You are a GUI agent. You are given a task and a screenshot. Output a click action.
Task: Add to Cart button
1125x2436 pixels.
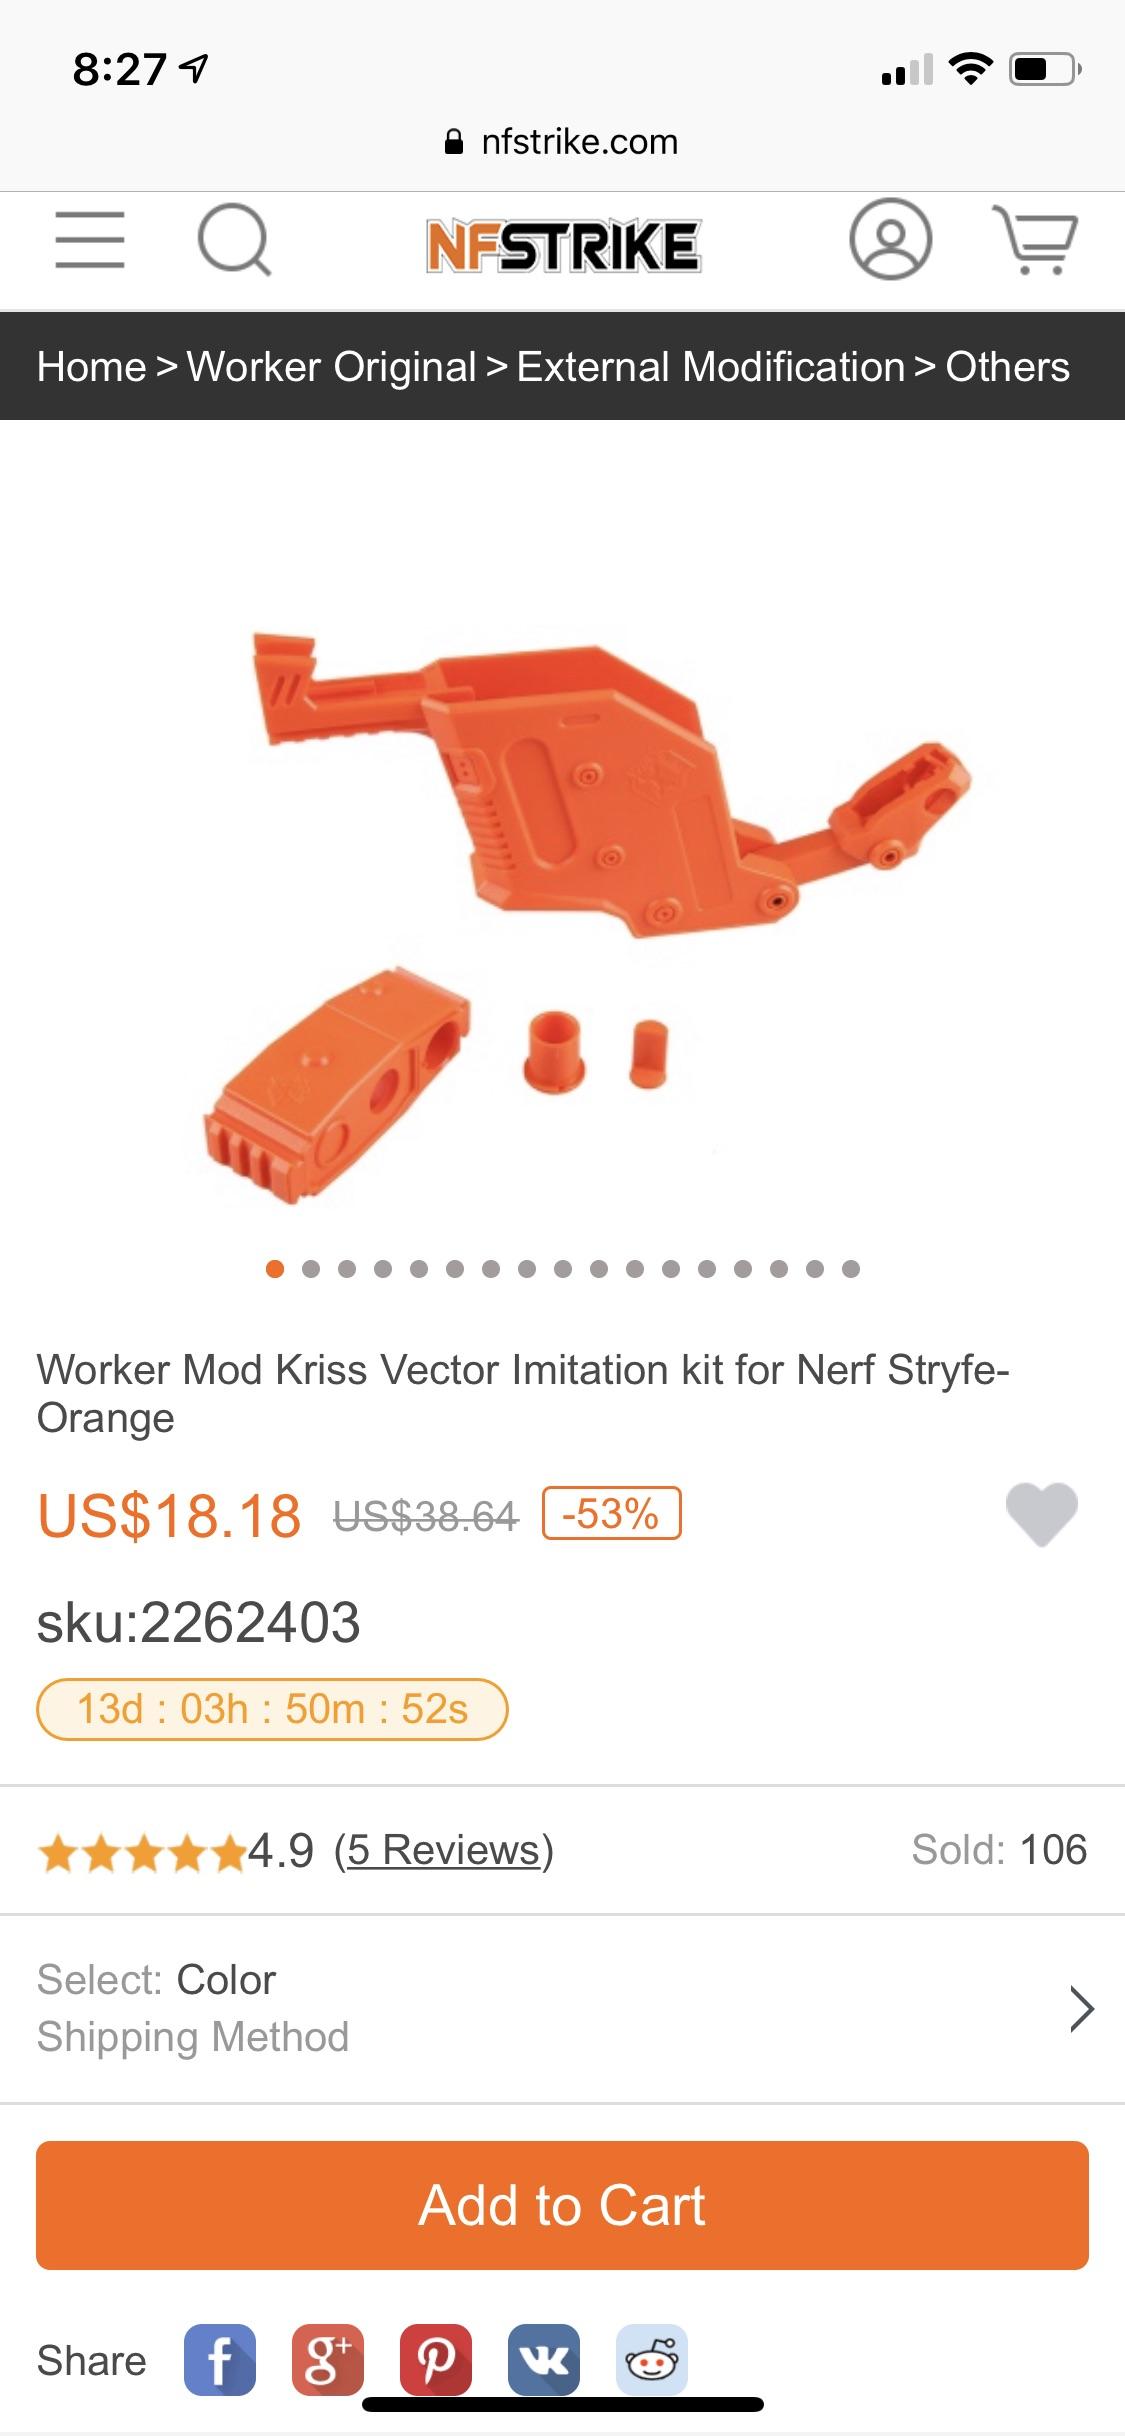tap(562, 2205)
